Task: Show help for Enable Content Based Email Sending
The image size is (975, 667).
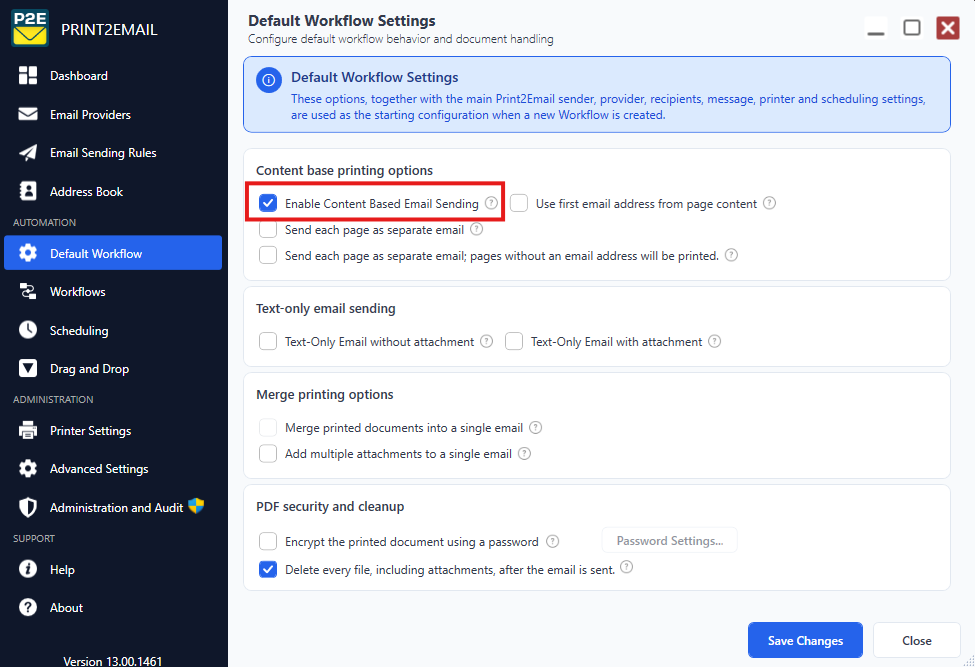Action: [x=491, y=203]
